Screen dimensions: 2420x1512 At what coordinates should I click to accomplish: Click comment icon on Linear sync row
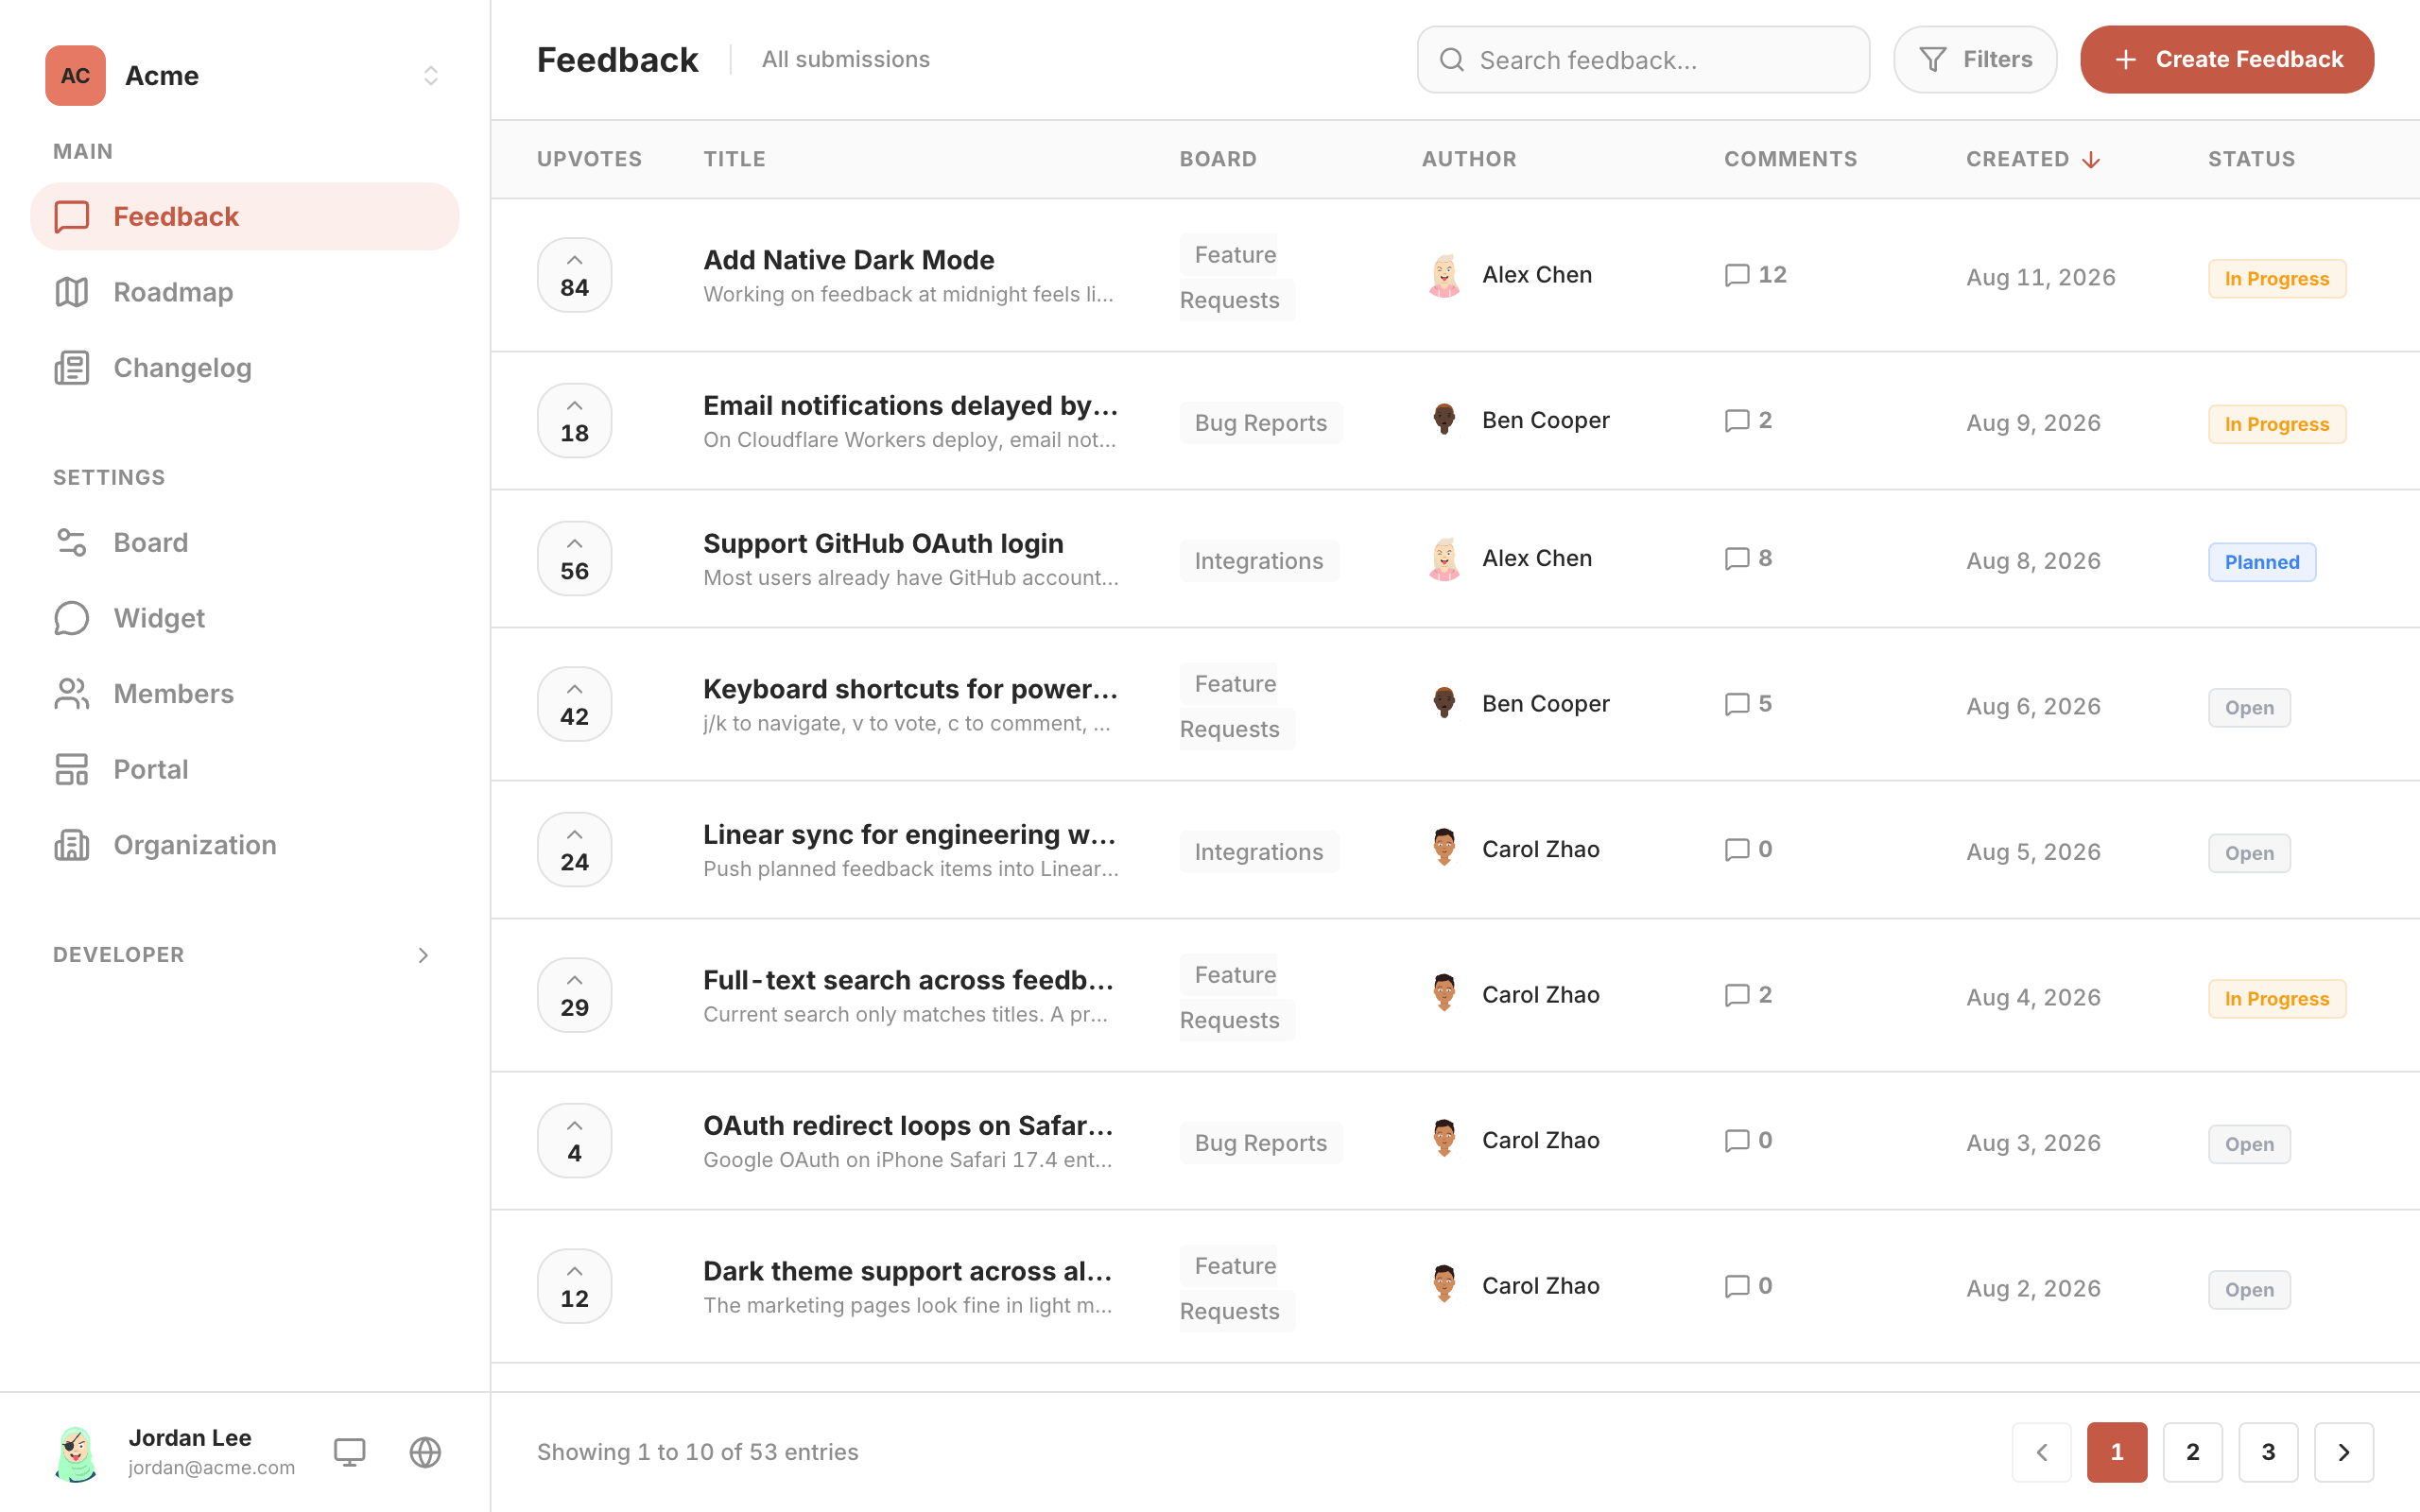[1737, 850]
